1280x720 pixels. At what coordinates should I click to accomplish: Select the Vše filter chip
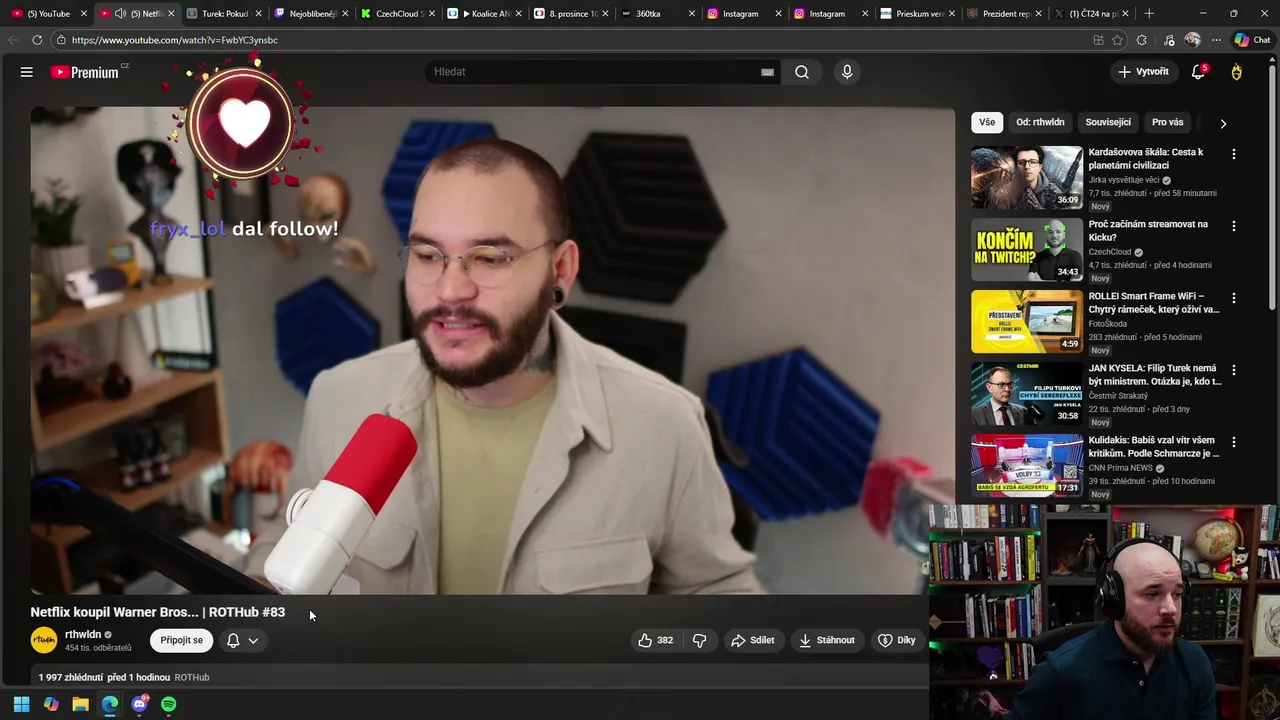987,122
